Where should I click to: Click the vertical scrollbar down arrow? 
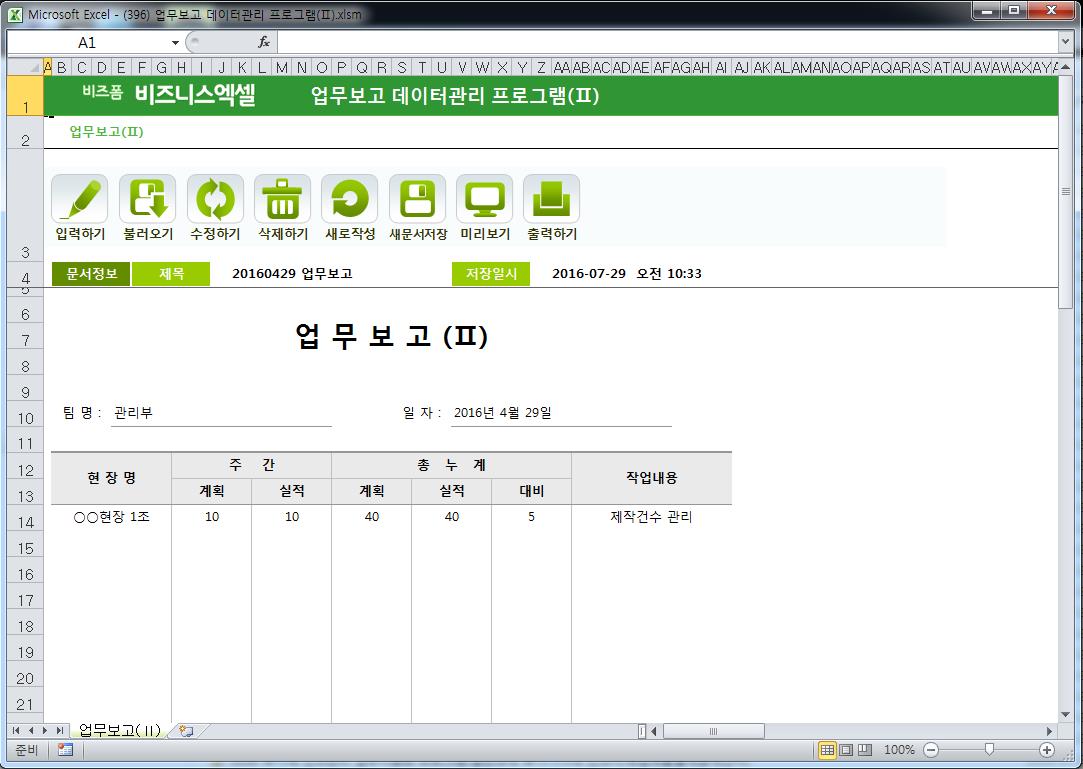(x=1066, y=714)
